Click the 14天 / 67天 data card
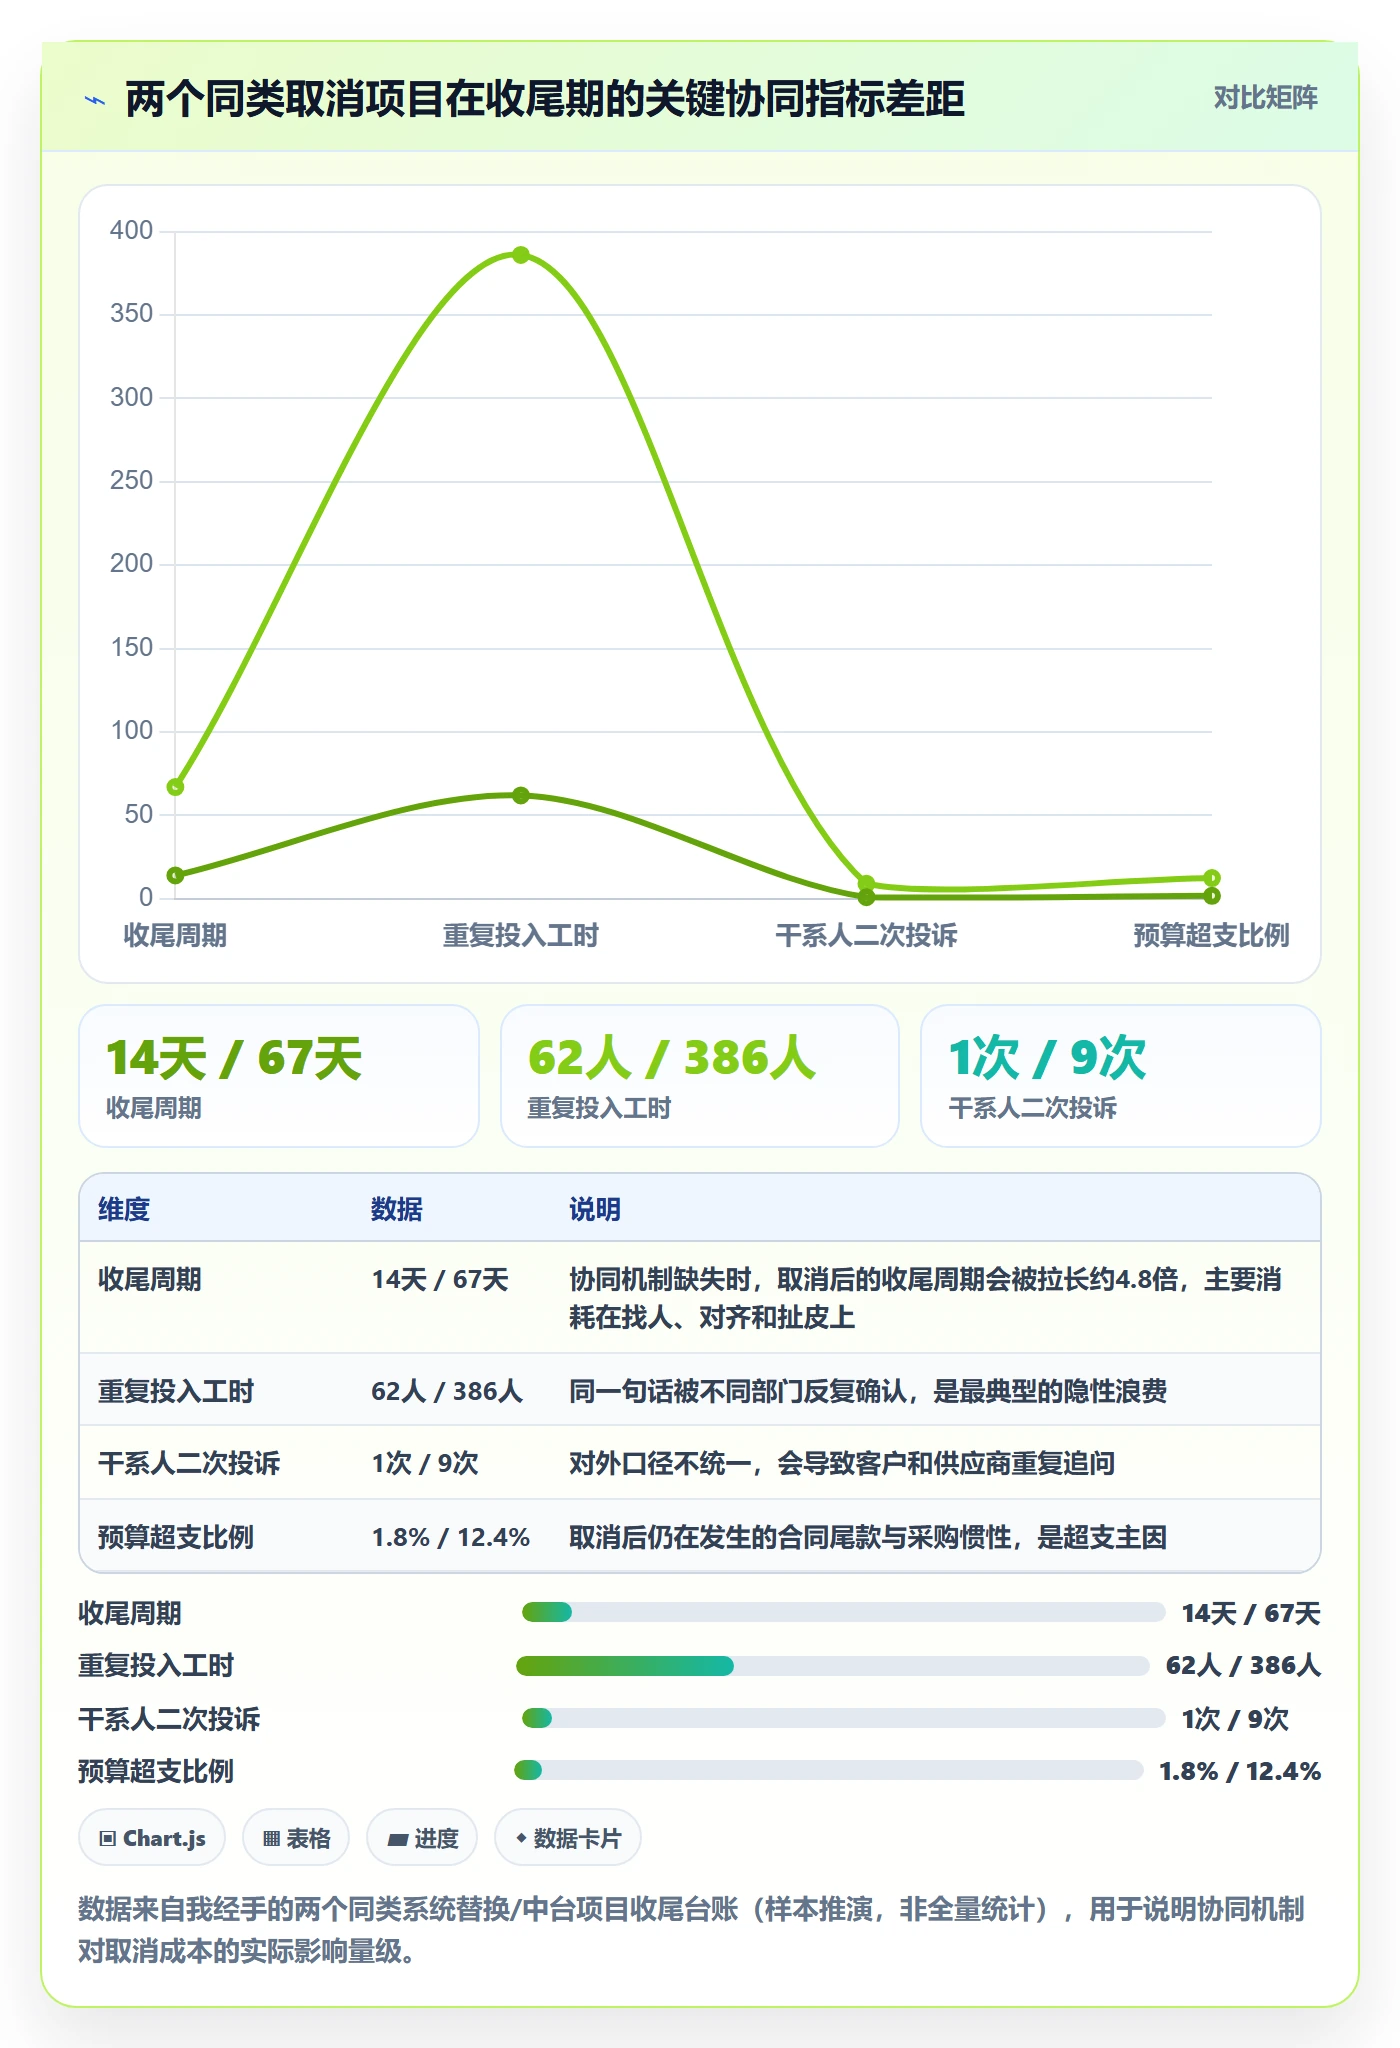 [279, 1076]
